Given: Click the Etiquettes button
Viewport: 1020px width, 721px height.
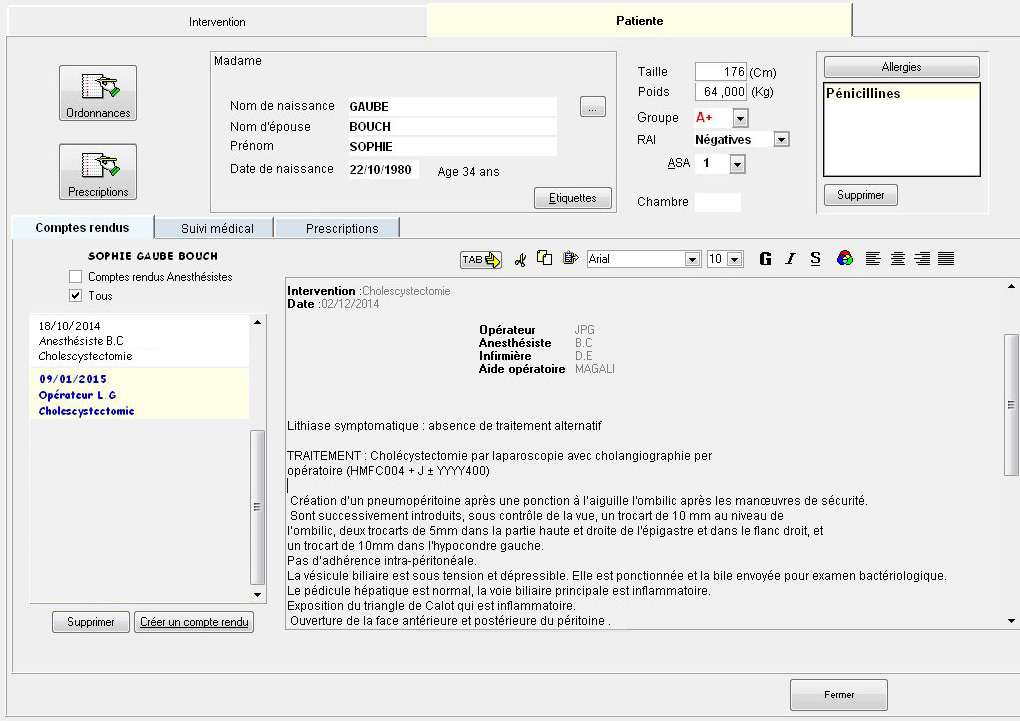Looking at the screenshot, I should pos(572,198).
